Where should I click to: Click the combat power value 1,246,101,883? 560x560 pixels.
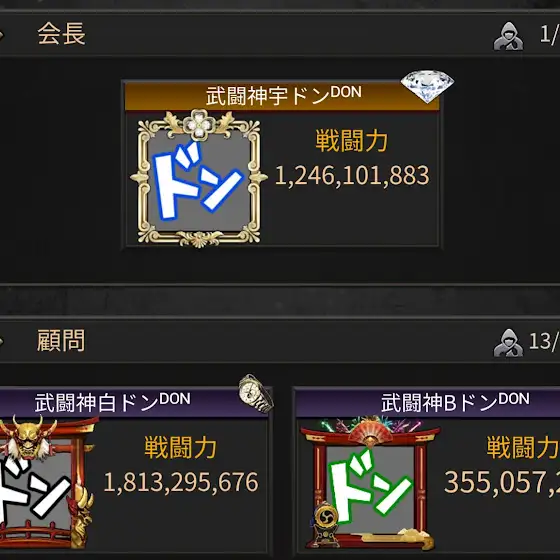352,176
